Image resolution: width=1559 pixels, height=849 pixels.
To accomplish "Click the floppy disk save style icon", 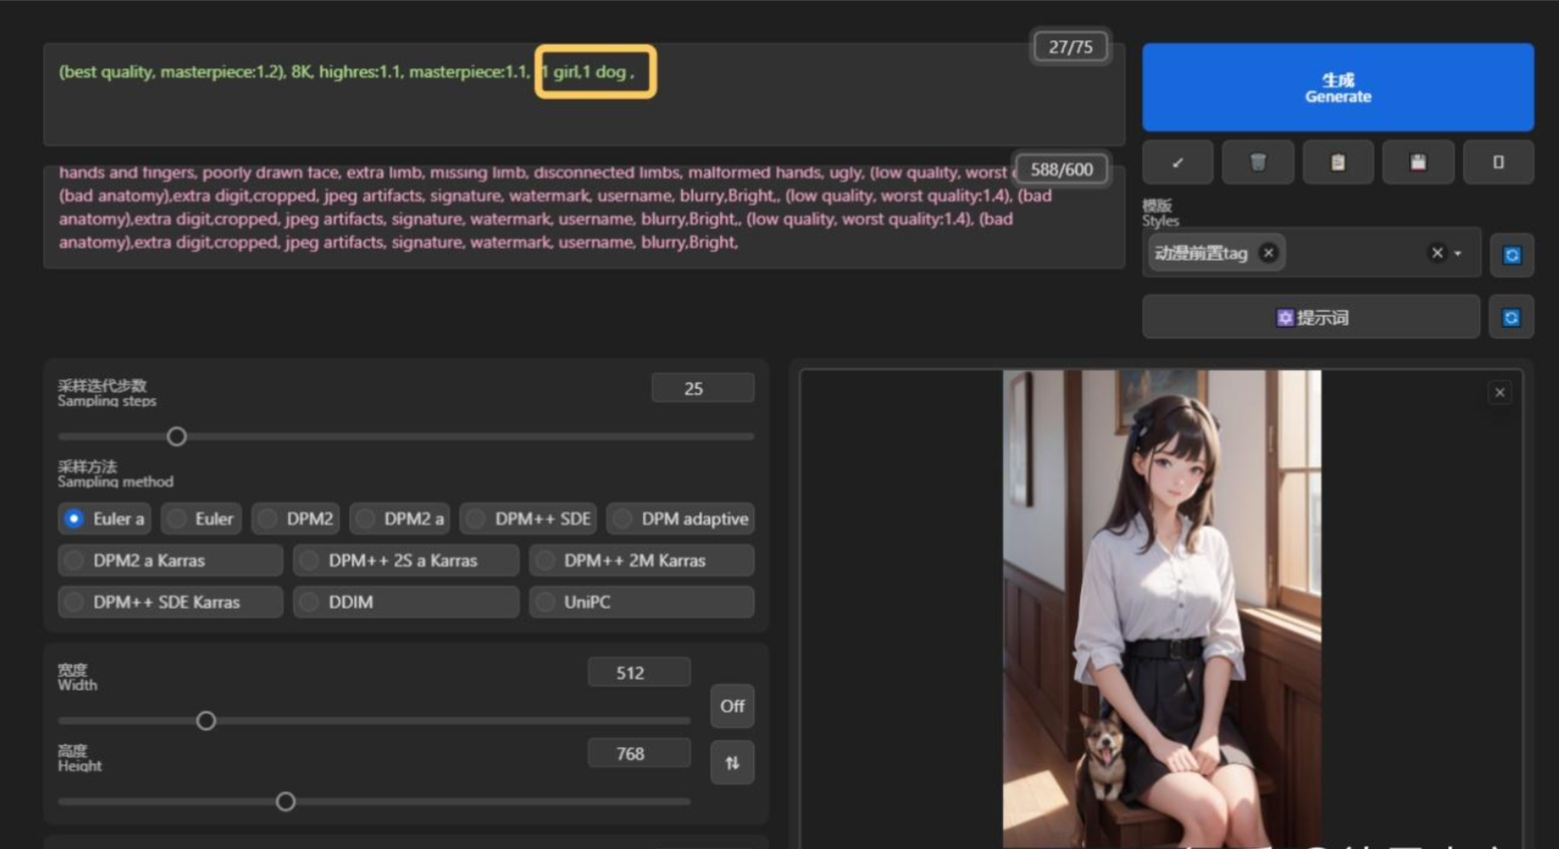I will (1417, 162).
